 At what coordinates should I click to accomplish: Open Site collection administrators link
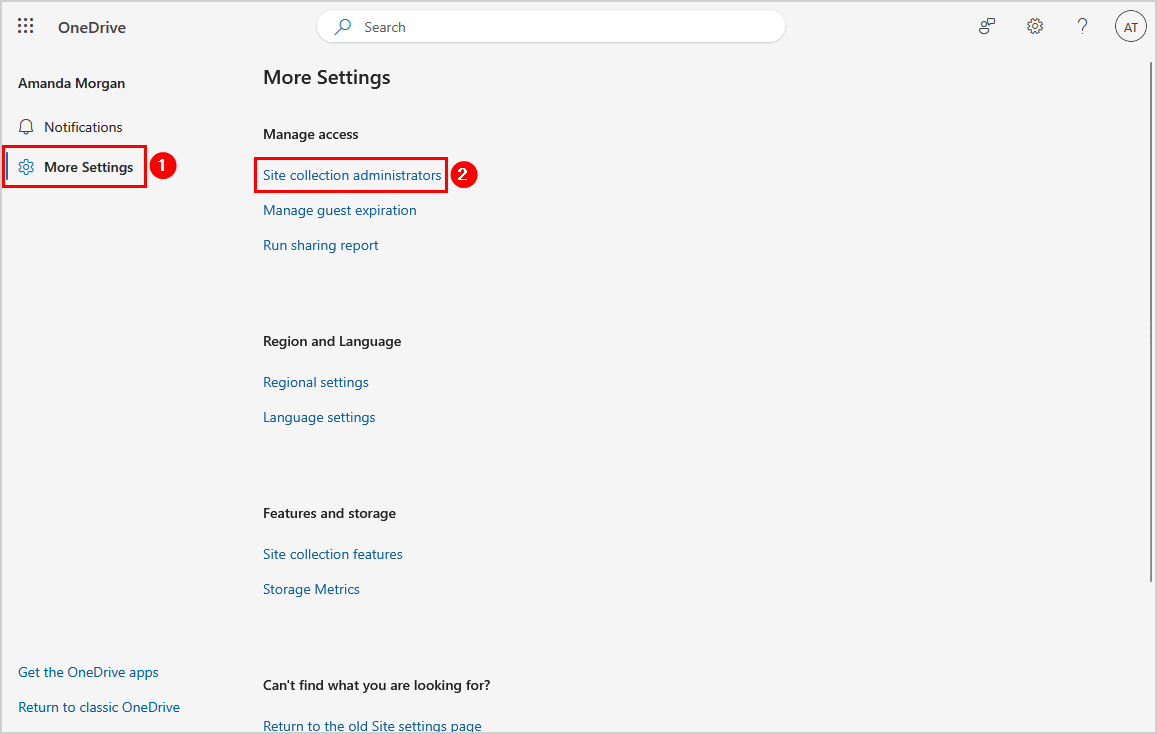pos(352,175)
